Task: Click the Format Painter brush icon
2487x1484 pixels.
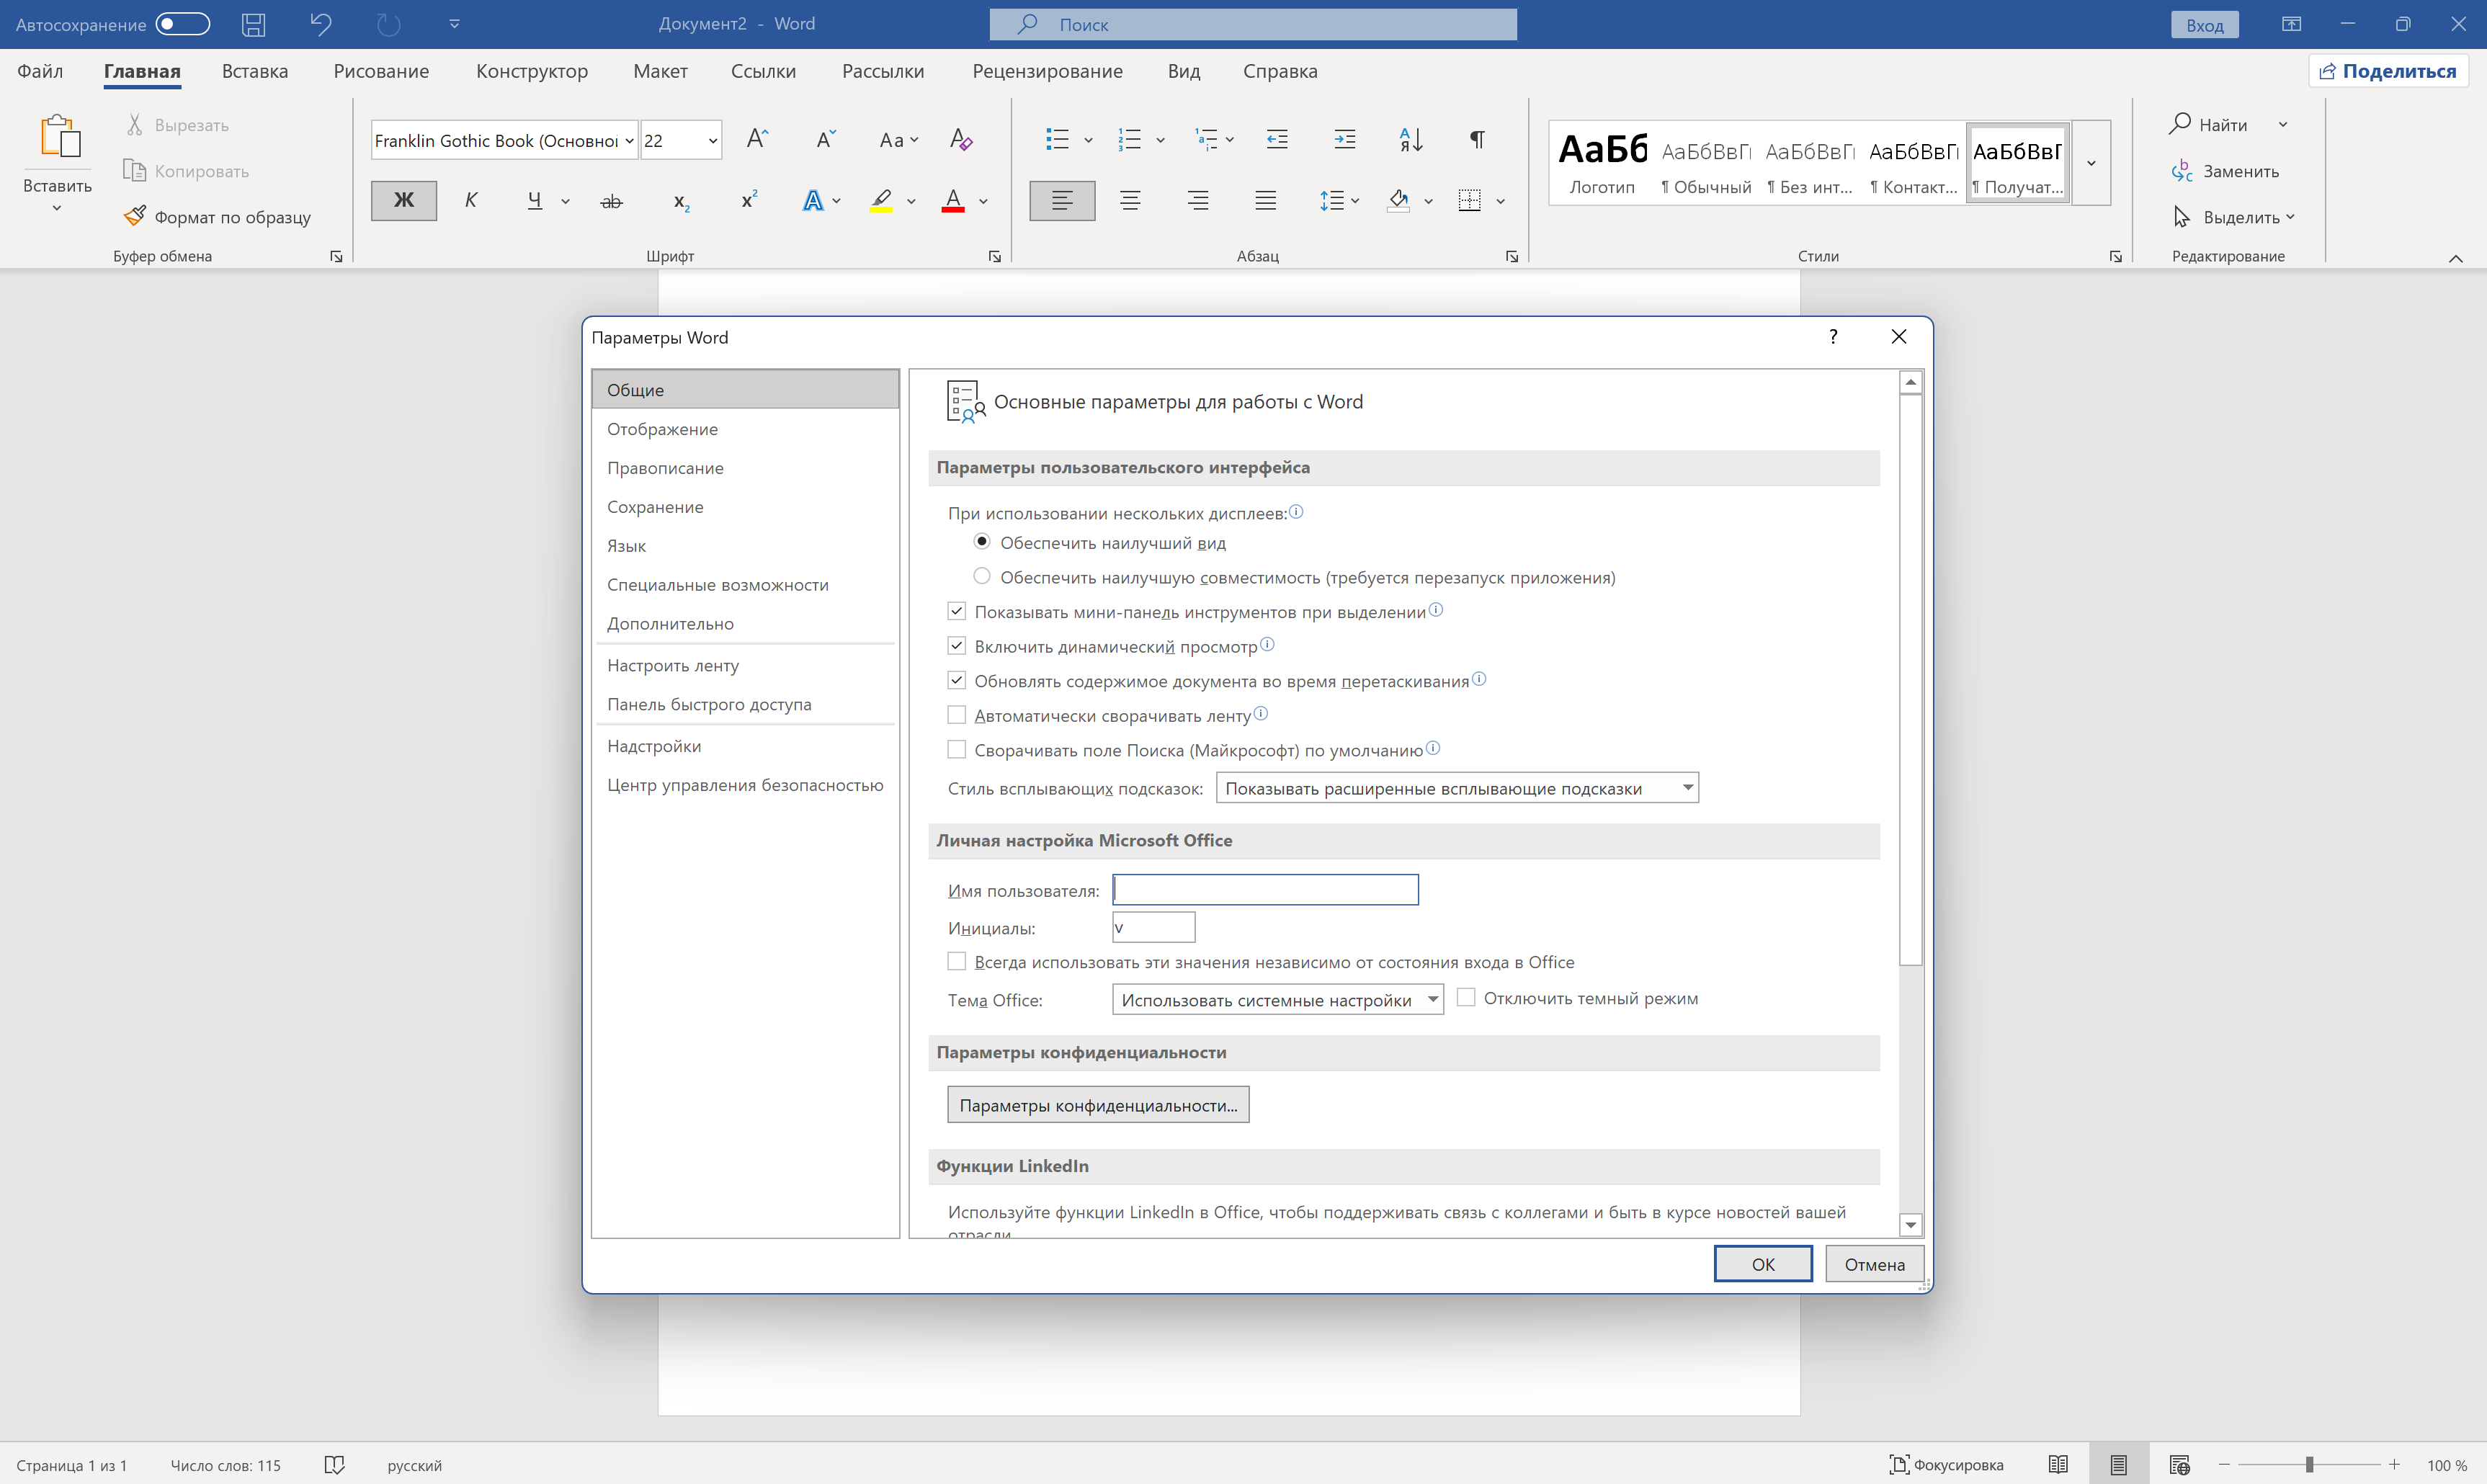Action: (x=135, y=216)
